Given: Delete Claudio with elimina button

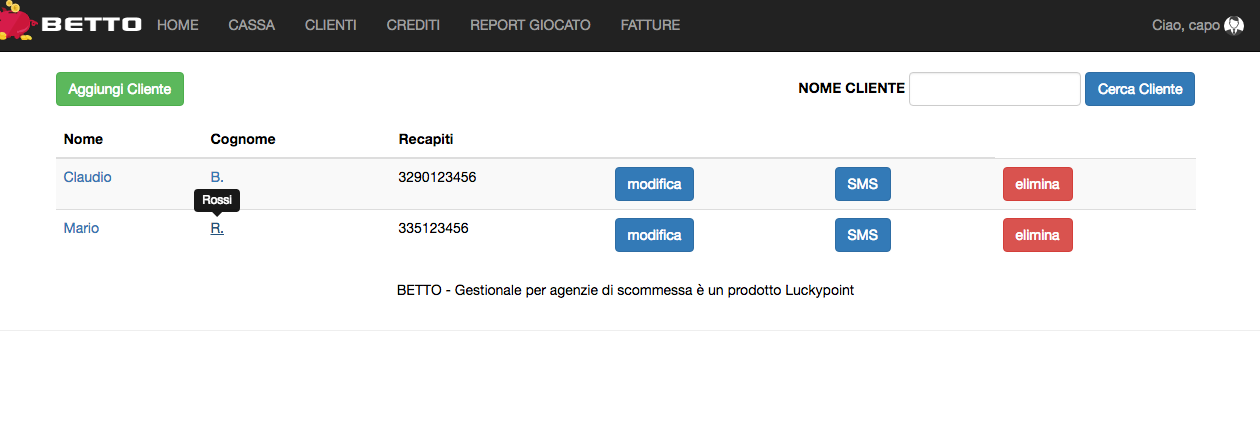Looking at the screenshot, I should click(x=1037, y=184).
